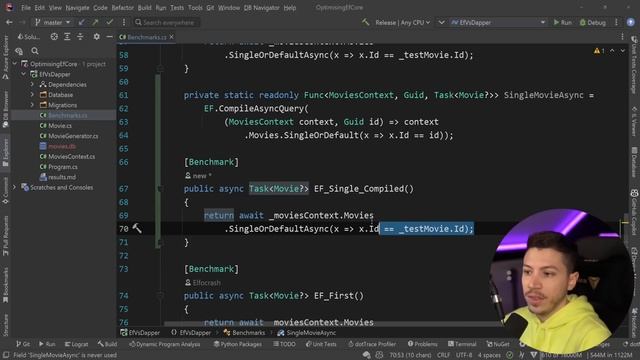Open Dynamic Program Analysis tool window
The image size is (640, 360).
[164, 344]
